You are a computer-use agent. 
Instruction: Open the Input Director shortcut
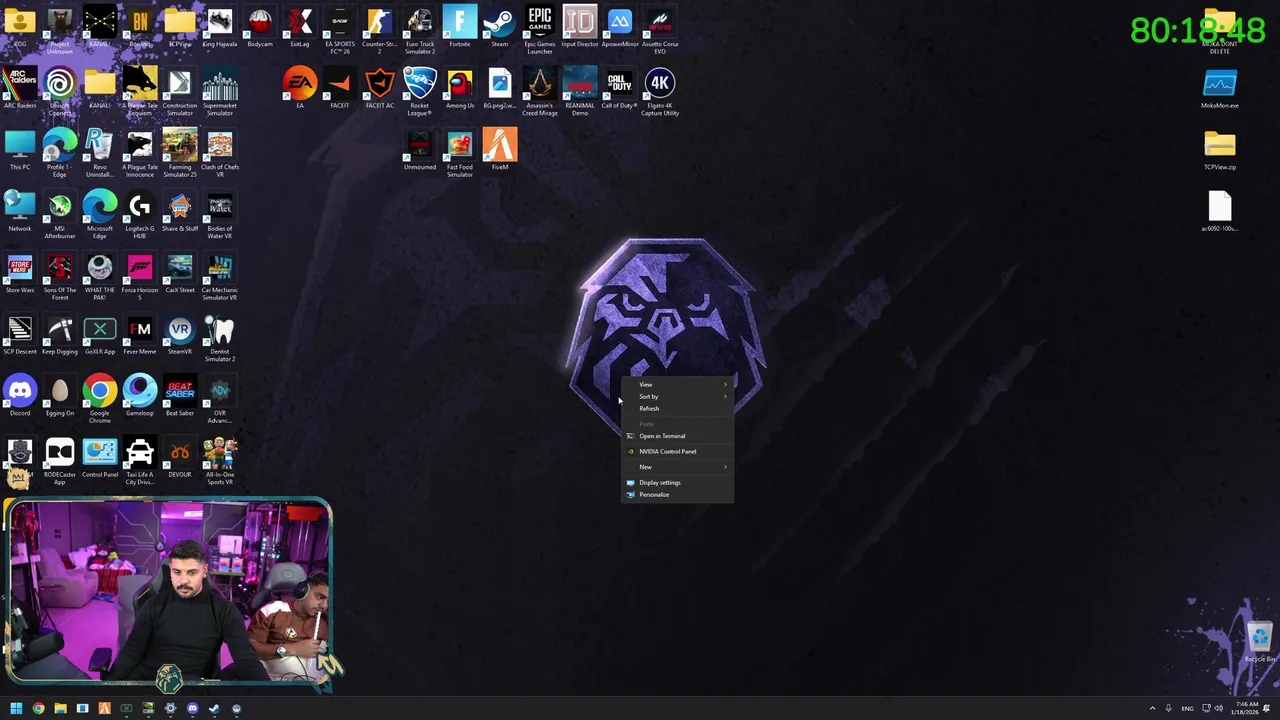tap(580, 27)
